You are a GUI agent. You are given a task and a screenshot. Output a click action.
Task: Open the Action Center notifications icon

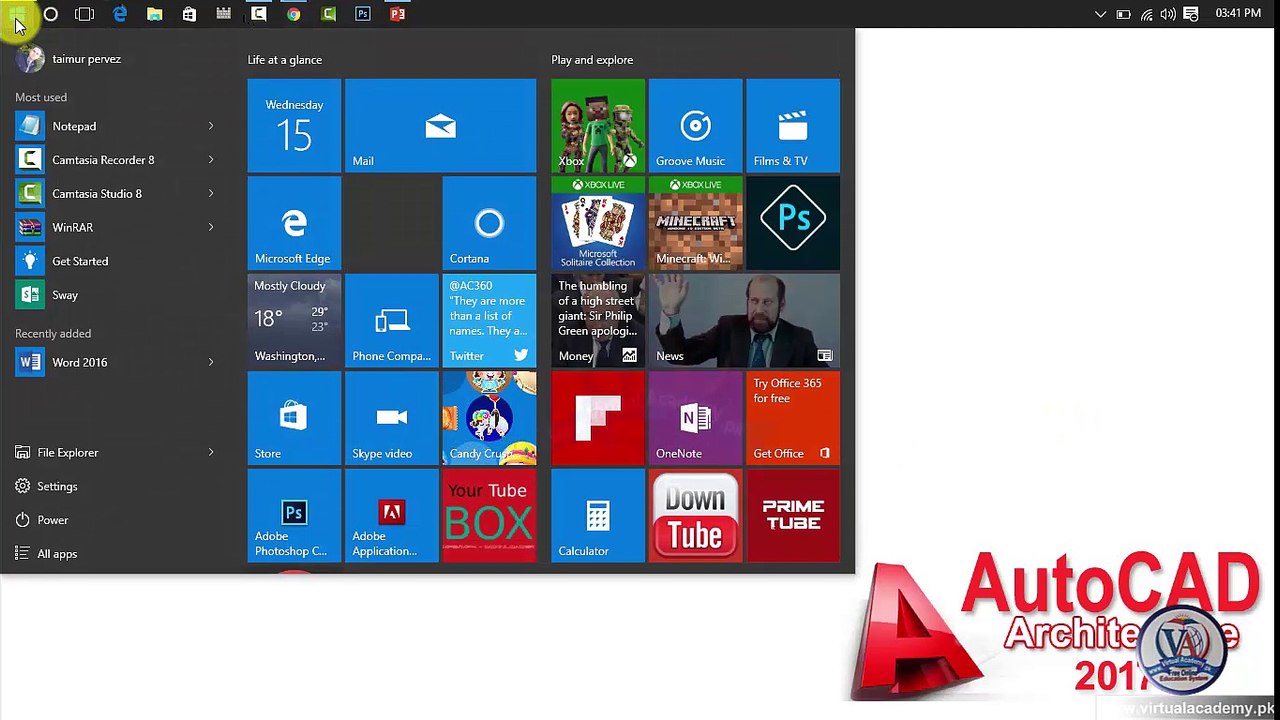click(1191, 14)
